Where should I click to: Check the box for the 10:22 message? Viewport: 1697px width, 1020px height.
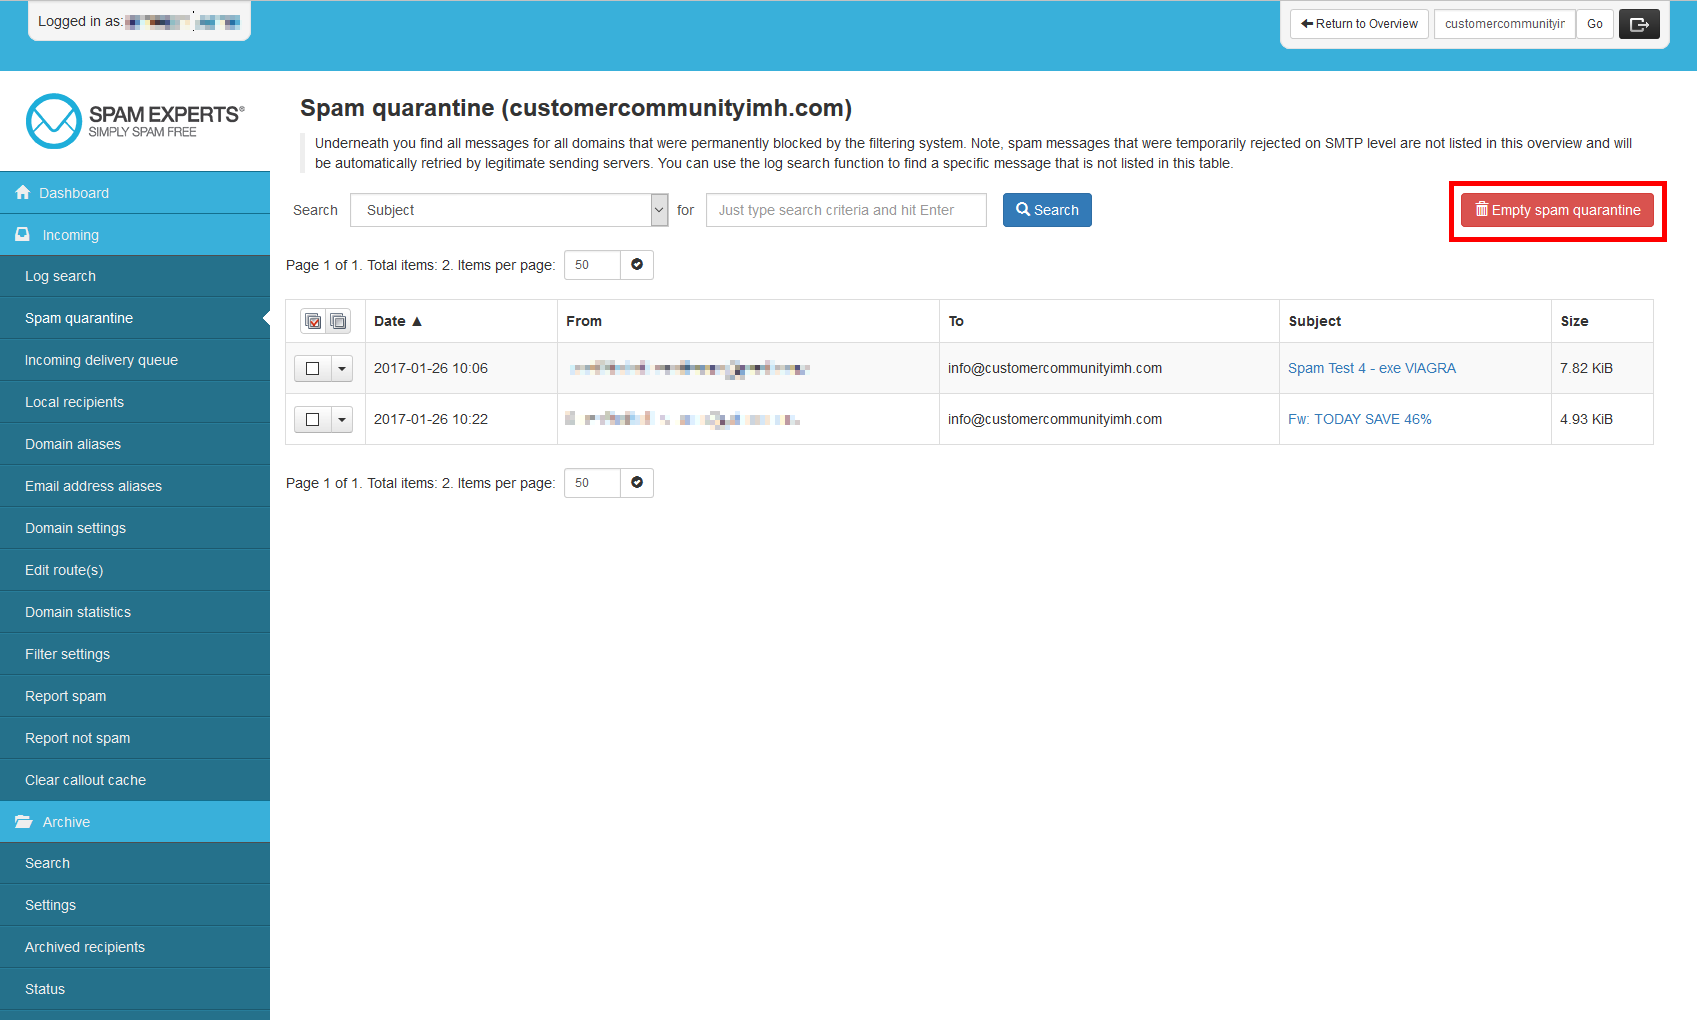coord(312,420)
